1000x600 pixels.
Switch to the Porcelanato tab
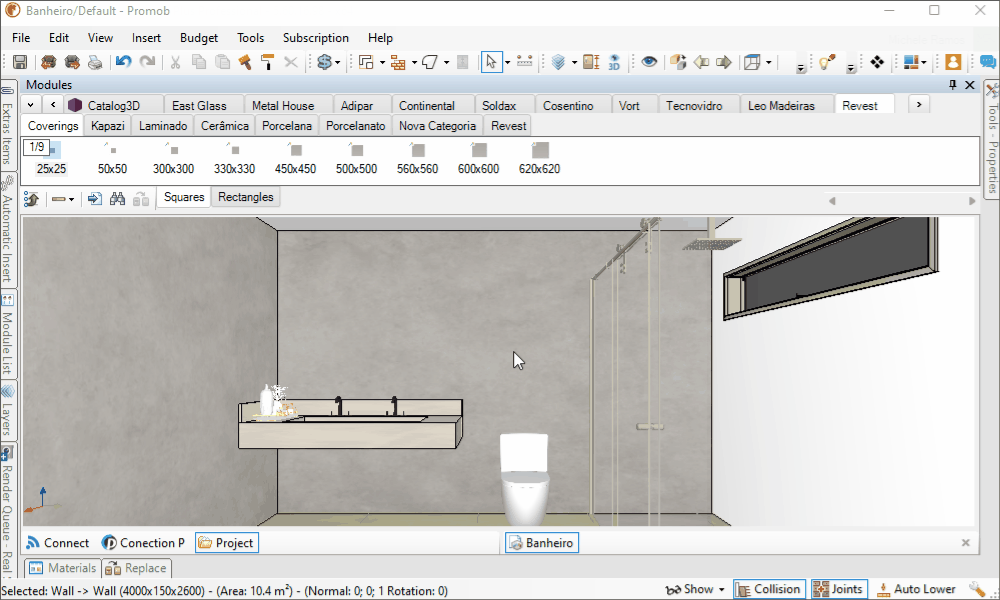[x=355, y=126]
